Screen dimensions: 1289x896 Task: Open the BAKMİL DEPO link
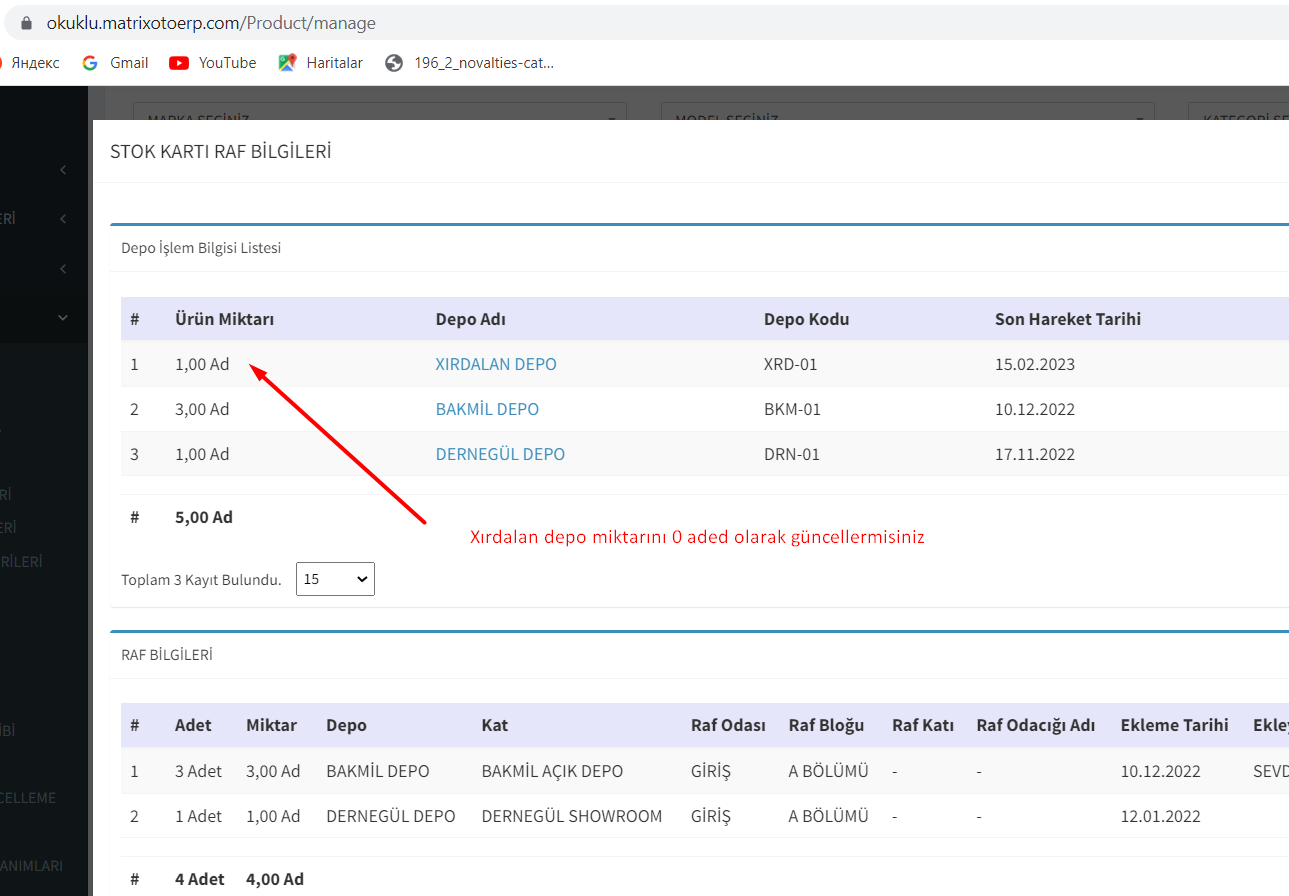pyautogui.click(x=487, y=409)
